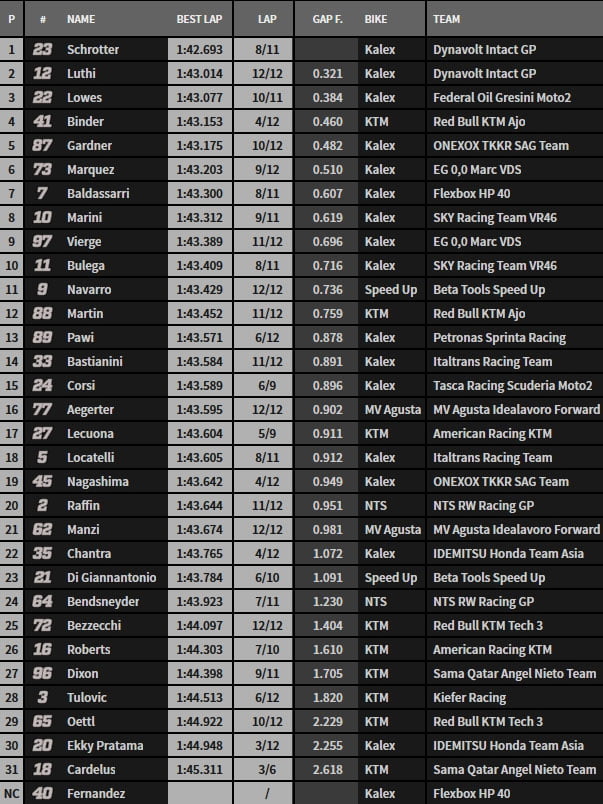The image size is (603, 804).
Task: Click rider number 45 for Nagashima
Action: 42,481
